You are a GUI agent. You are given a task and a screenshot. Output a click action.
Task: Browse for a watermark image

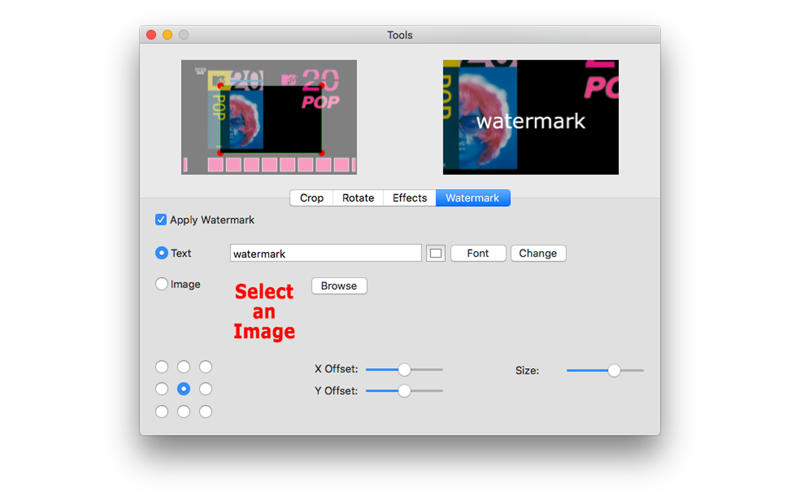pos(339,286)
